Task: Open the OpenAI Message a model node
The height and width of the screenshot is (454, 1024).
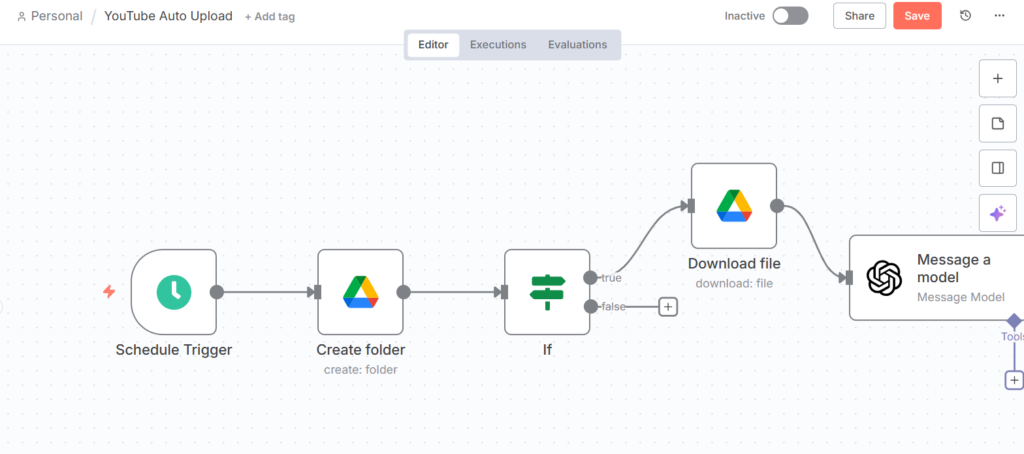Action: 885,278
